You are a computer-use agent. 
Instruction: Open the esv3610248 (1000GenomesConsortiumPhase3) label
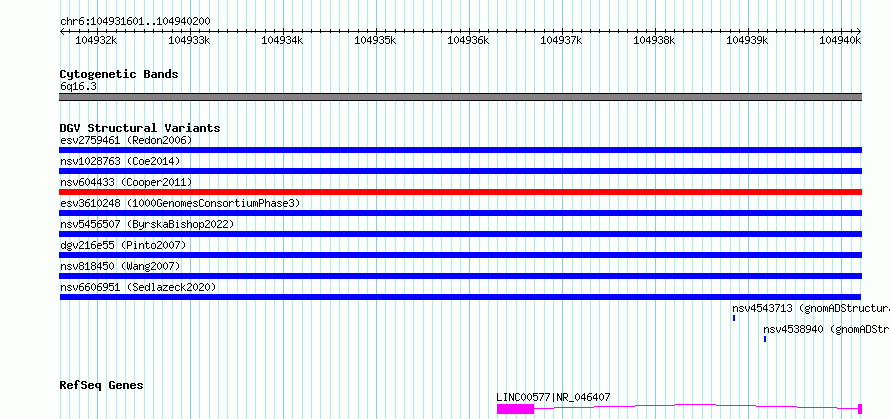click(x=180, y=203)
